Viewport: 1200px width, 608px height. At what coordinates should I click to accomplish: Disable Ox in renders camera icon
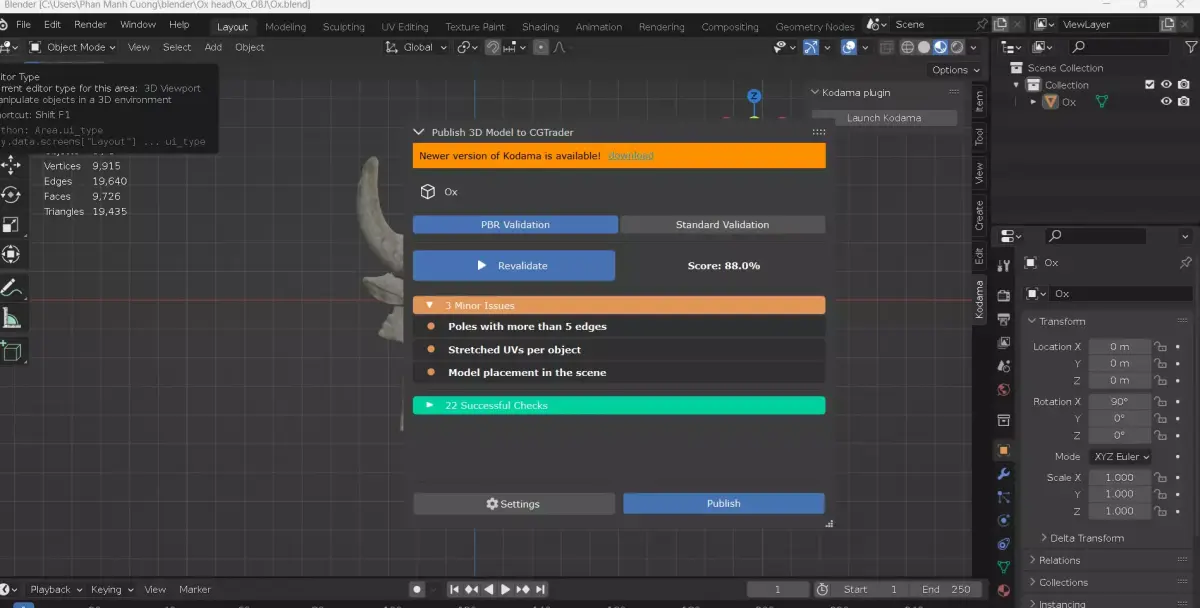[1183, 102]
